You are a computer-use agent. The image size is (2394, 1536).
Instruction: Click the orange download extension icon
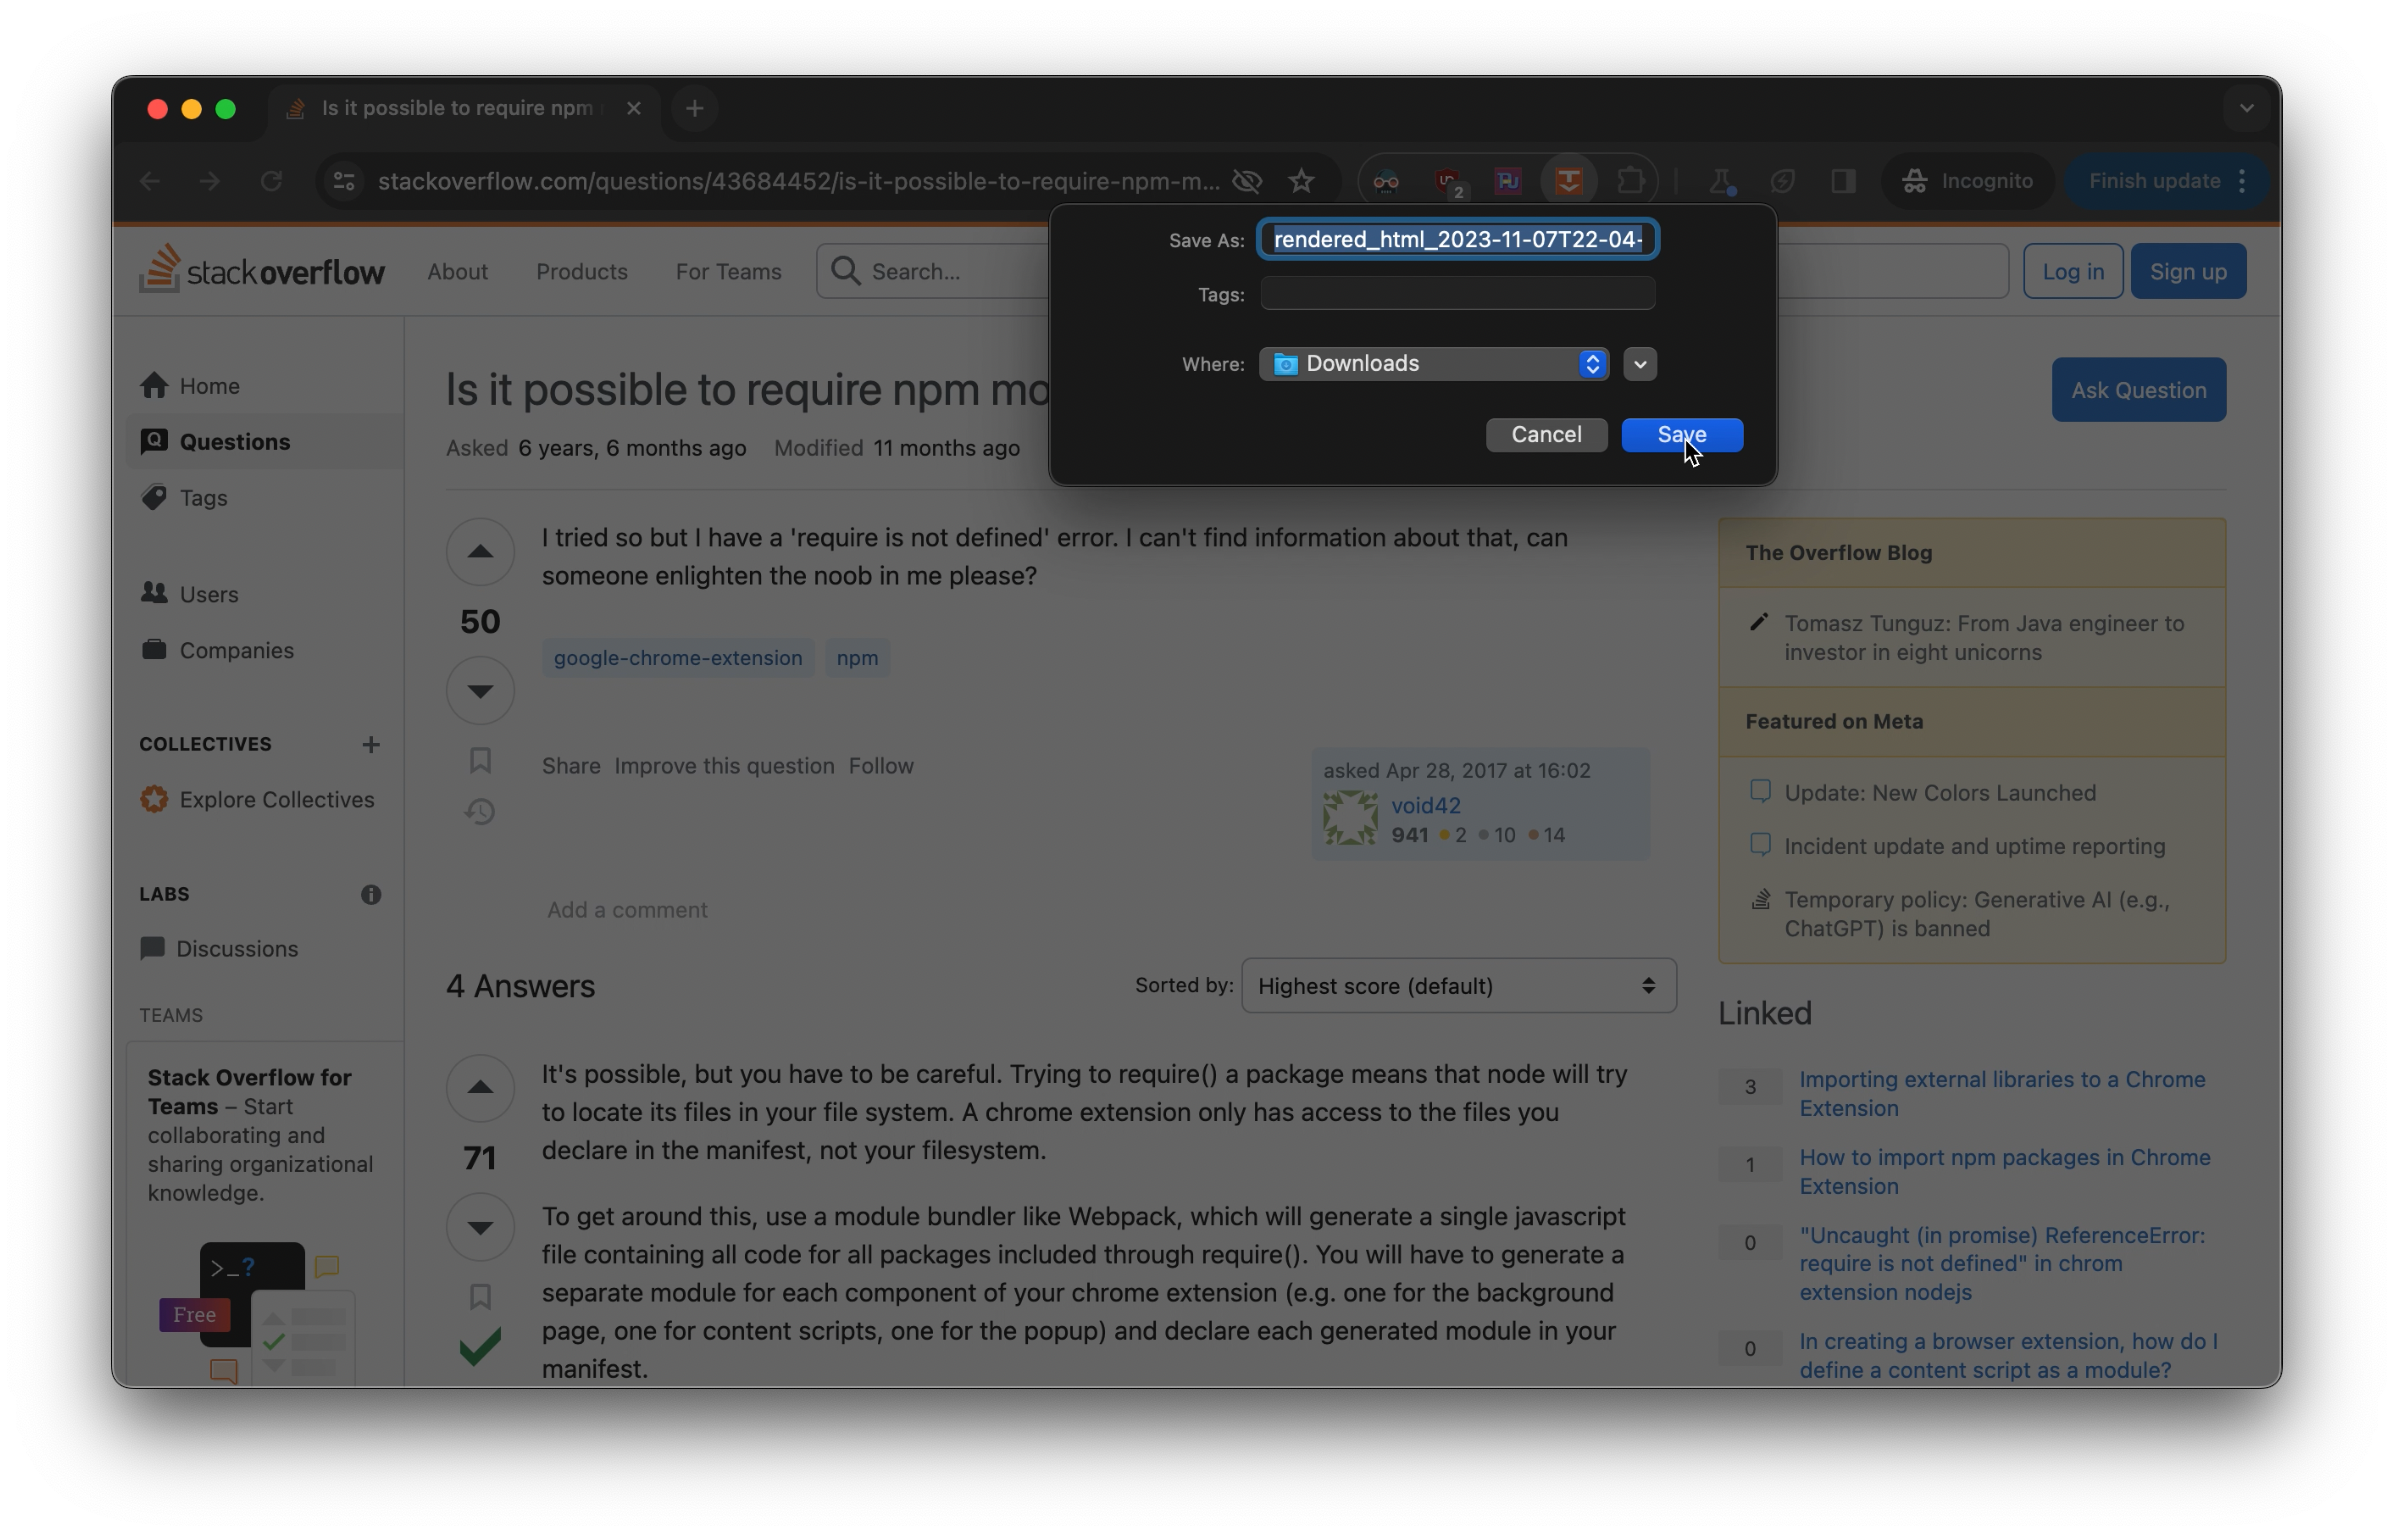click(x=1568, y=181)
